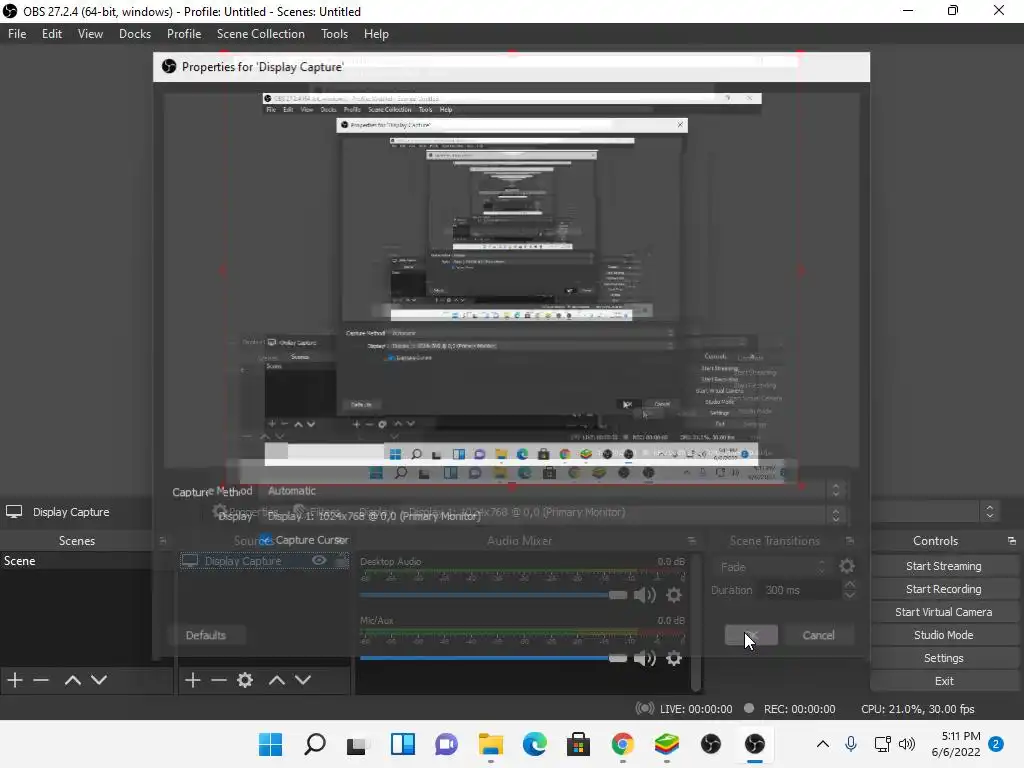Open Microsoft Store from the taskbar
This screenshot has height=768, width=1024.
[579, 744]
